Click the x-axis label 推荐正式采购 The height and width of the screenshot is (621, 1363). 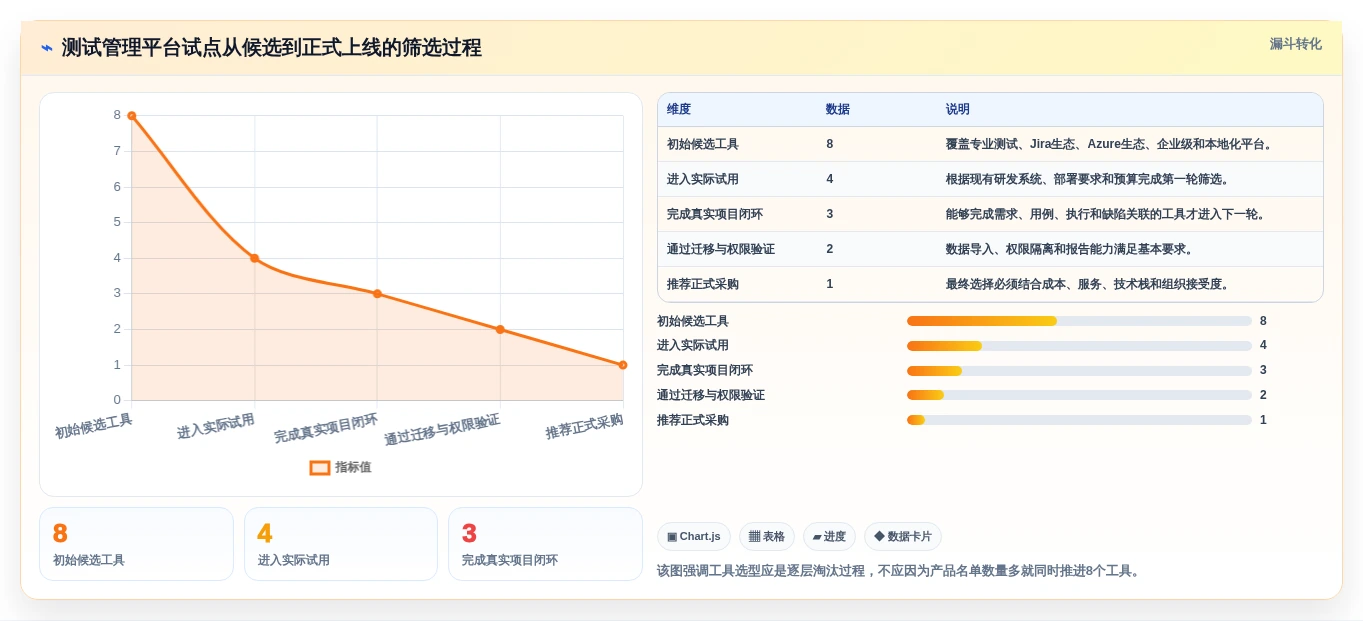coord(584,426)
